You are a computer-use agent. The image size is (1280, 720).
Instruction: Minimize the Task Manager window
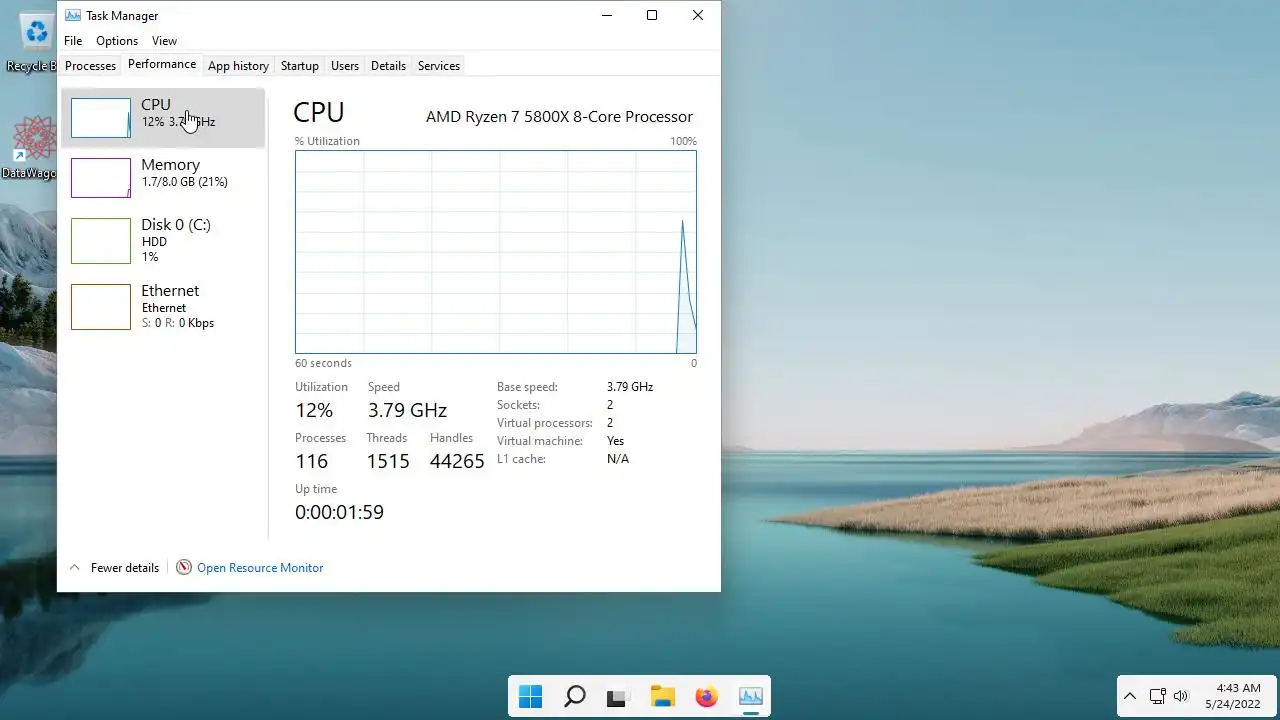click(x=606, y=15)
